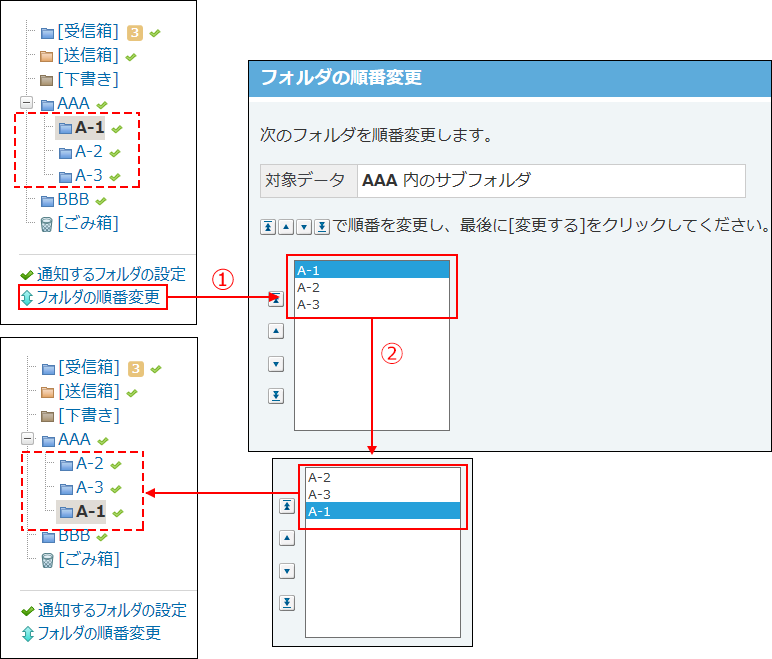
Task: Click lower tree 送信箱 orange folder icon
Action: pos(47,393)
